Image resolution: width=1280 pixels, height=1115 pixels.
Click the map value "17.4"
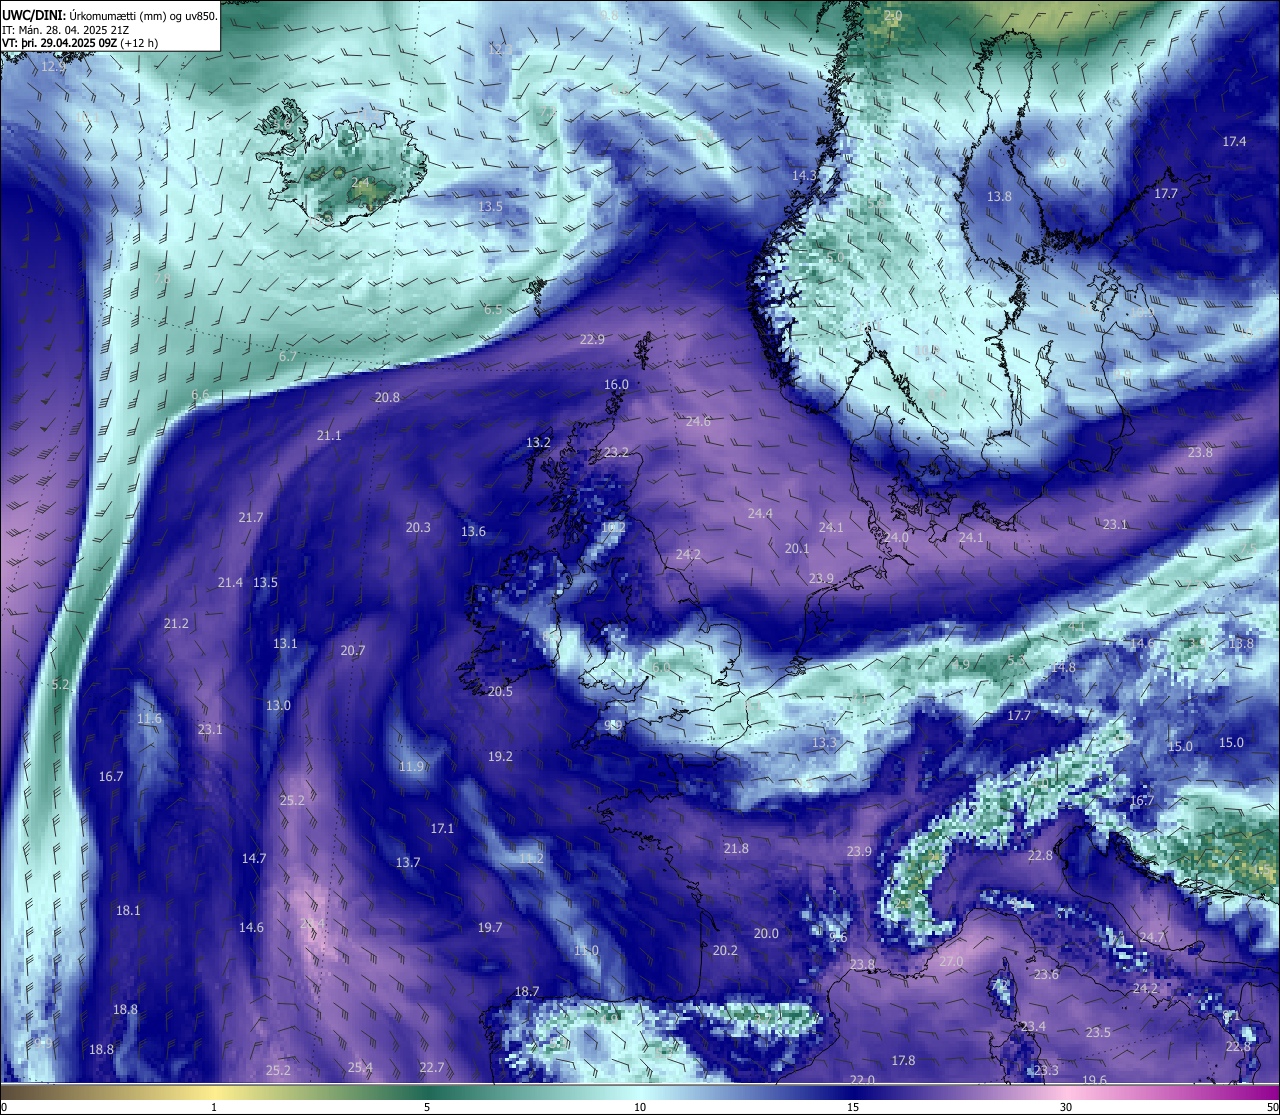point(1235,142)
